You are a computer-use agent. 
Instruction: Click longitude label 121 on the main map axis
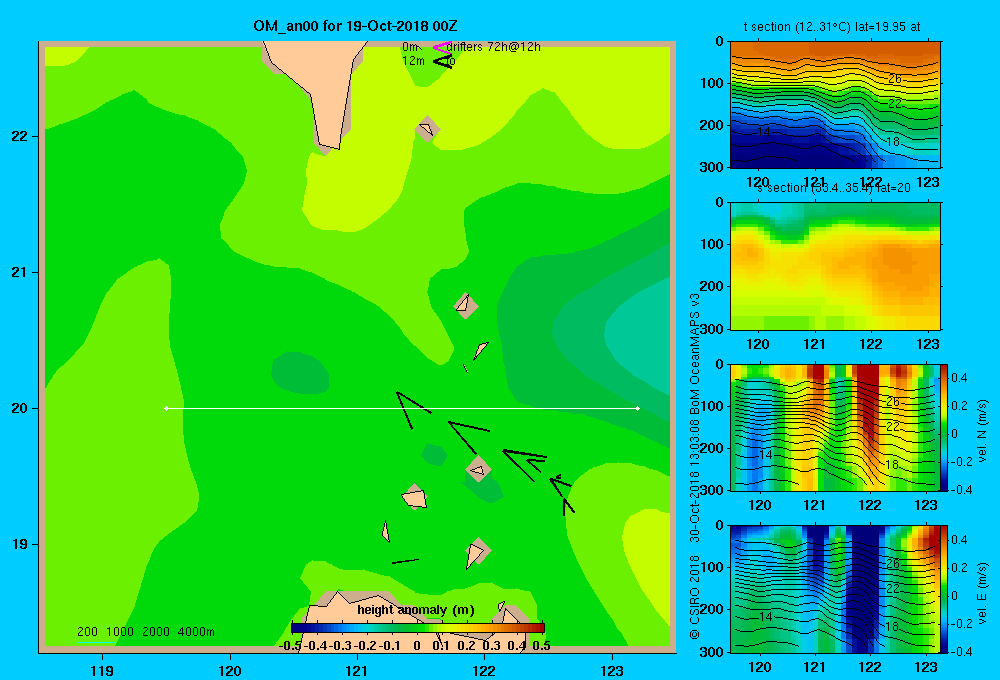point(357,670)
